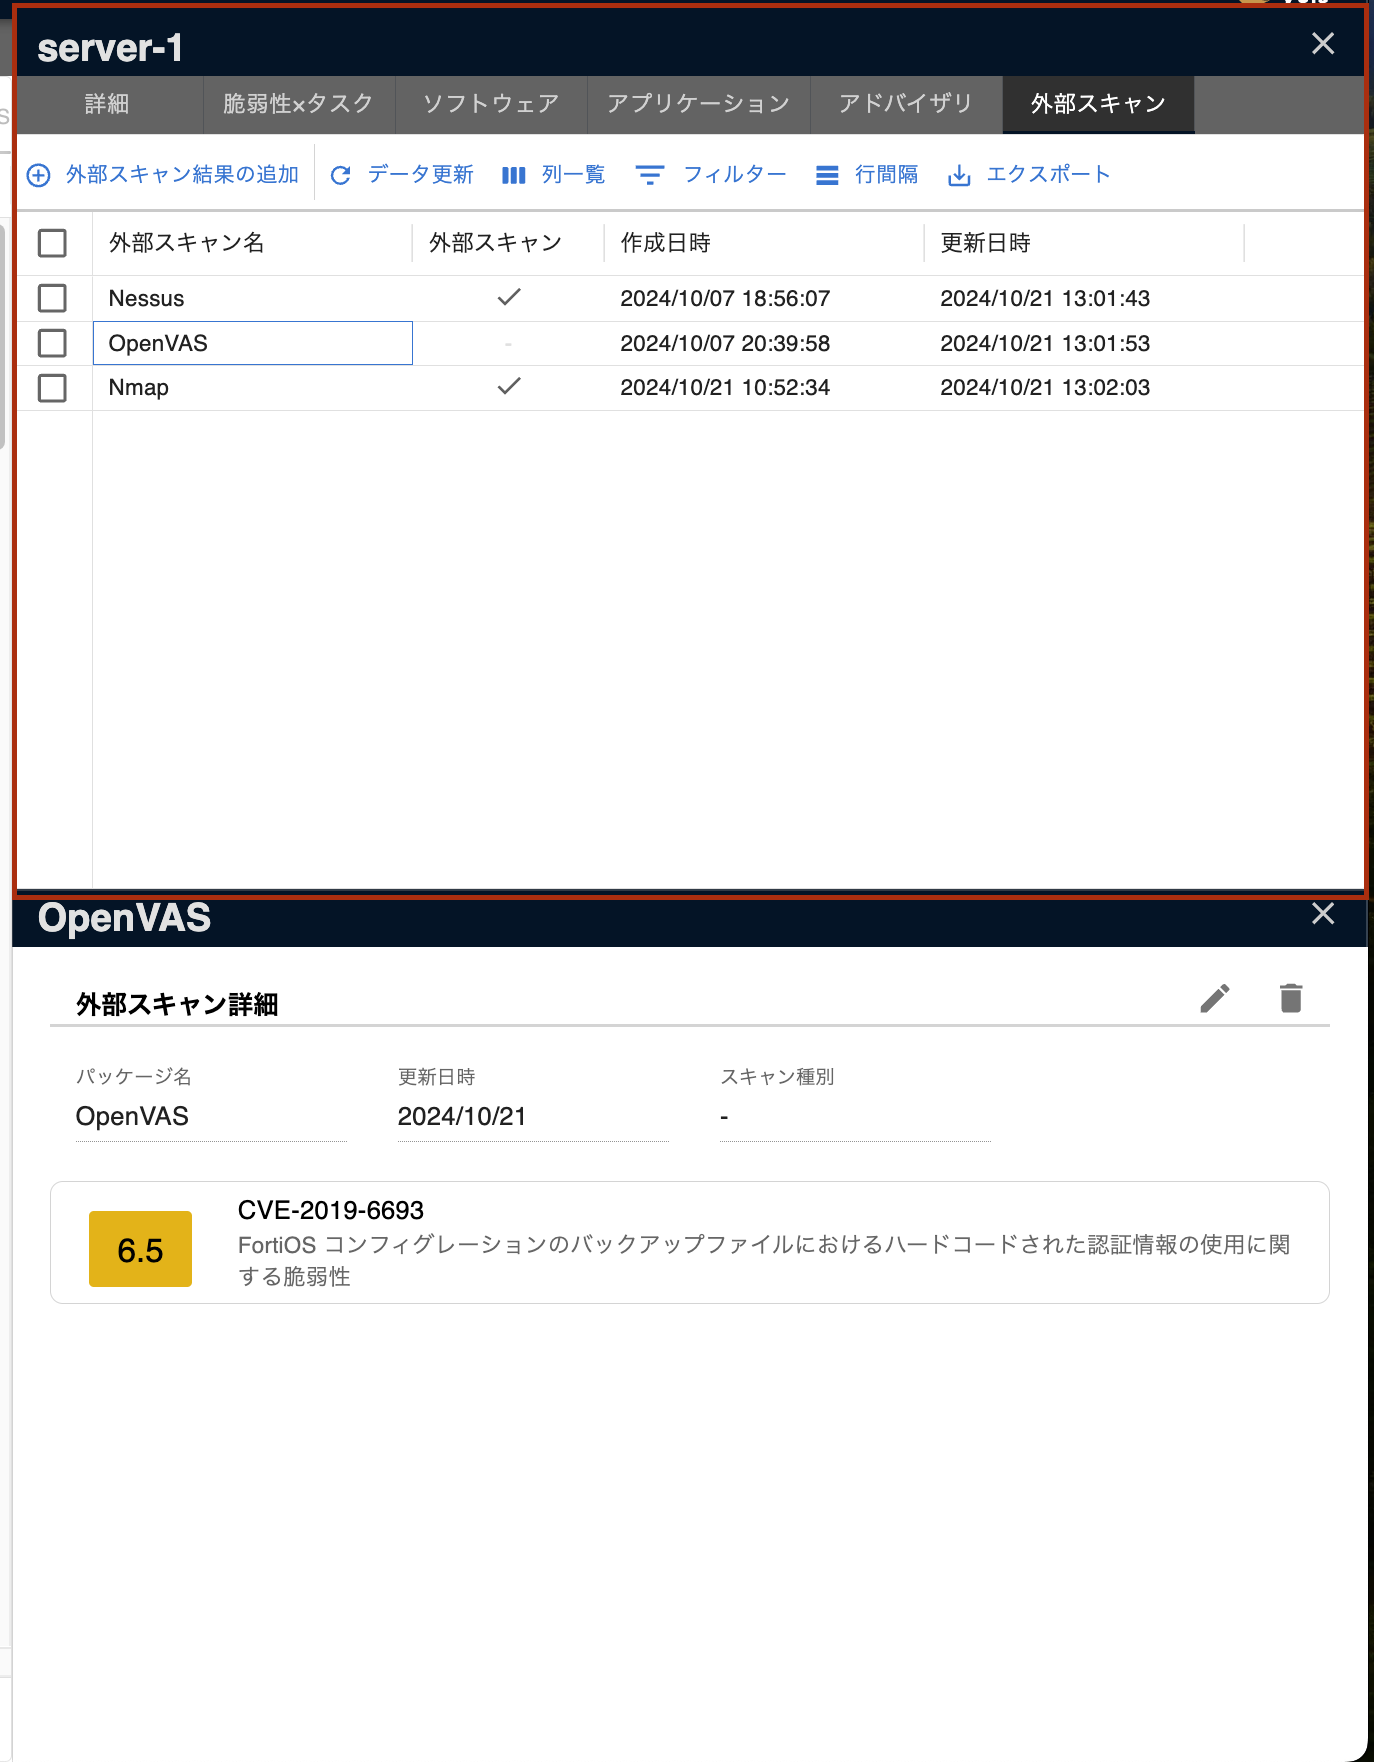Sort by 外部スキャン column header
Image resolution: width=1374 pixels, height=1762 pixels.
(495, 243)
